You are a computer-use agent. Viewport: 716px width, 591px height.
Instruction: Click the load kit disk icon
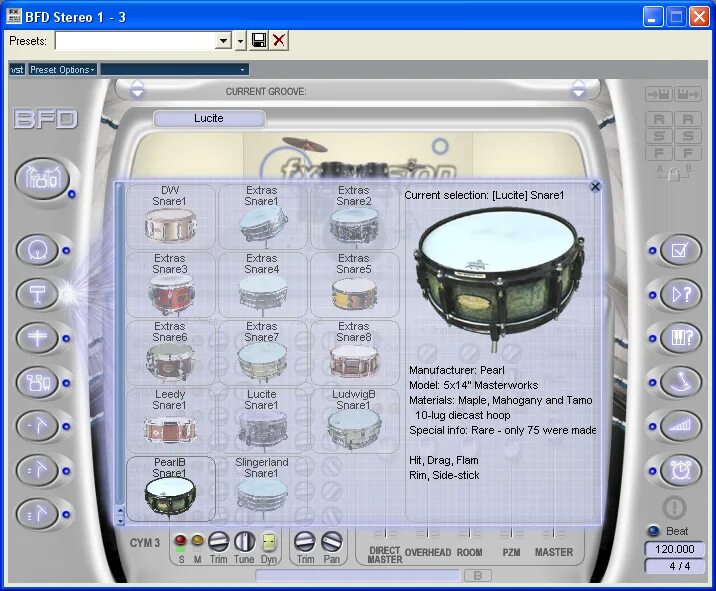point(658,95)
